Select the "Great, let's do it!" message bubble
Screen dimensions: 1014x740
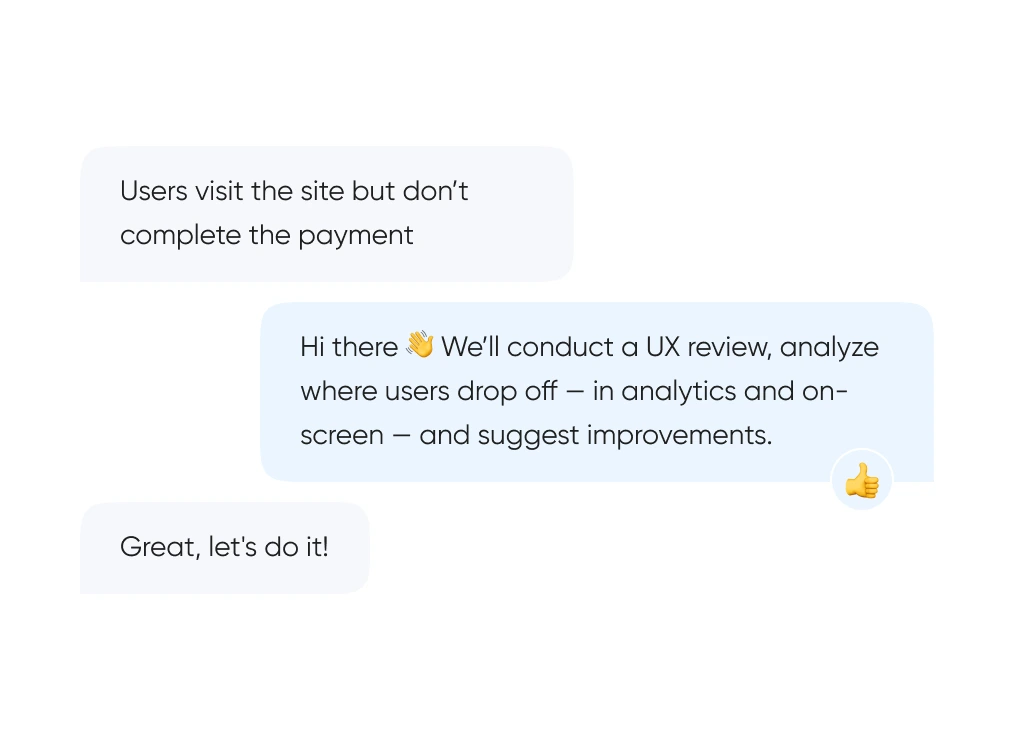click(224, 548)
